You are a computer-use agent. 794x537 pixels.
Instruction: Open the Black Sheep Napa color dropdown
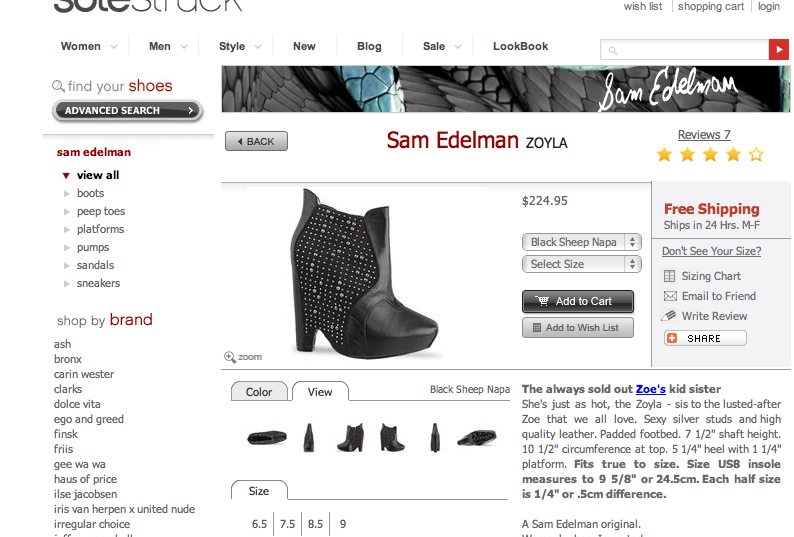[x=582, y=242]
